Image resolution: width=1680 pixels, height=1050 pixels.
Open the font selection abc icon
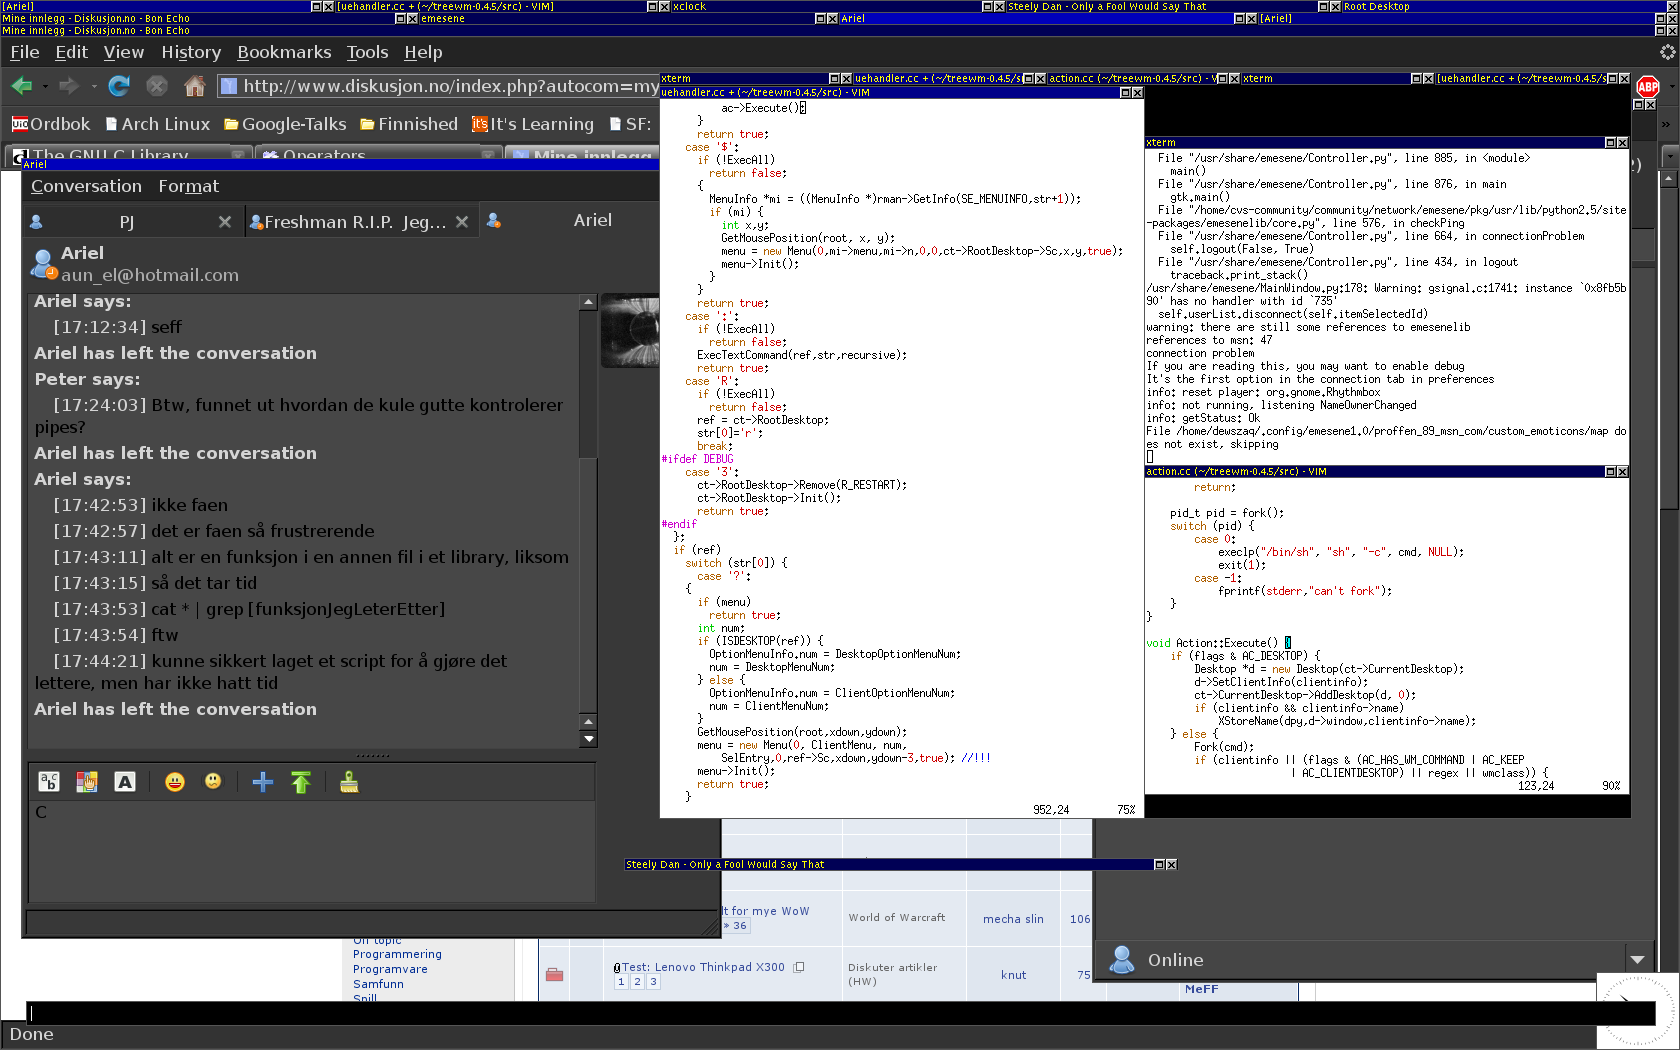pos(49,782)
